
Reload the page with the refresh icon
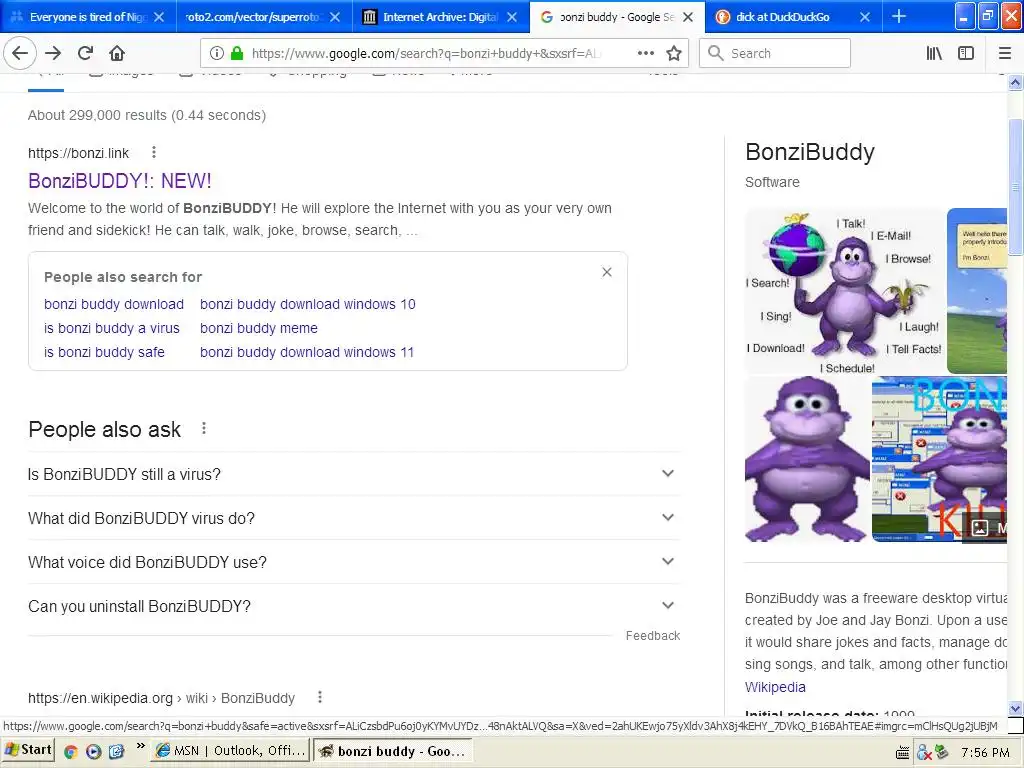(85, 53)
